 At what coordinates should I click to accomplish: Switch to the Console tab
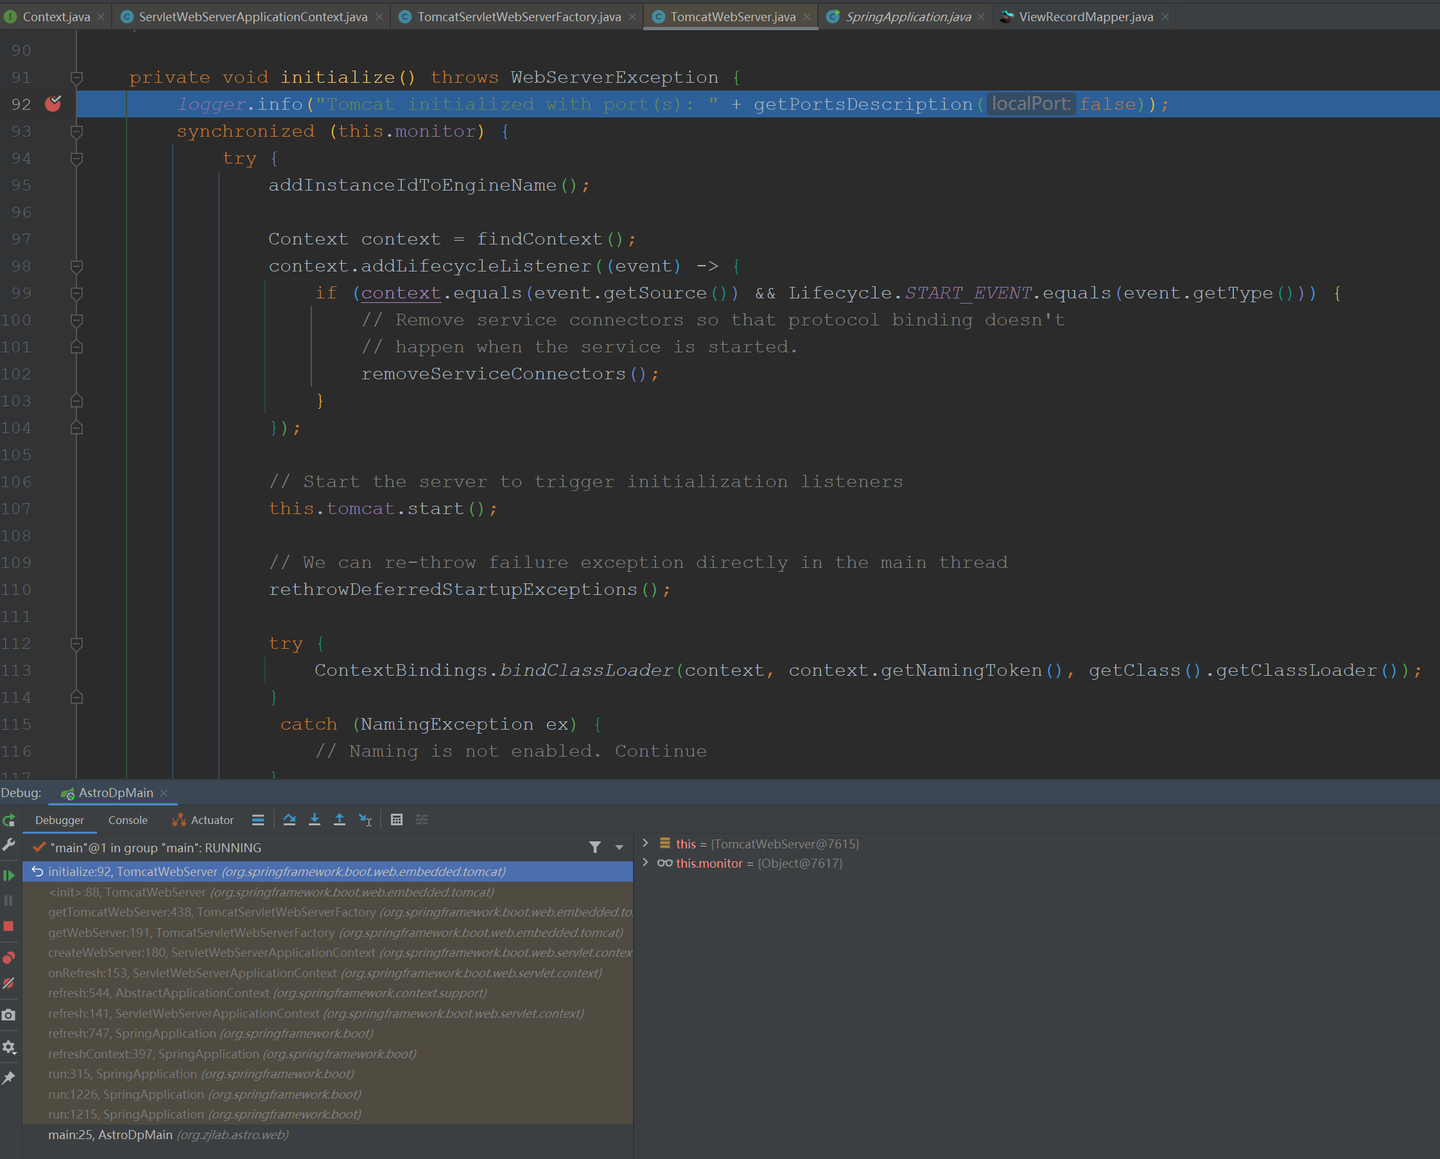click(127, 820)
